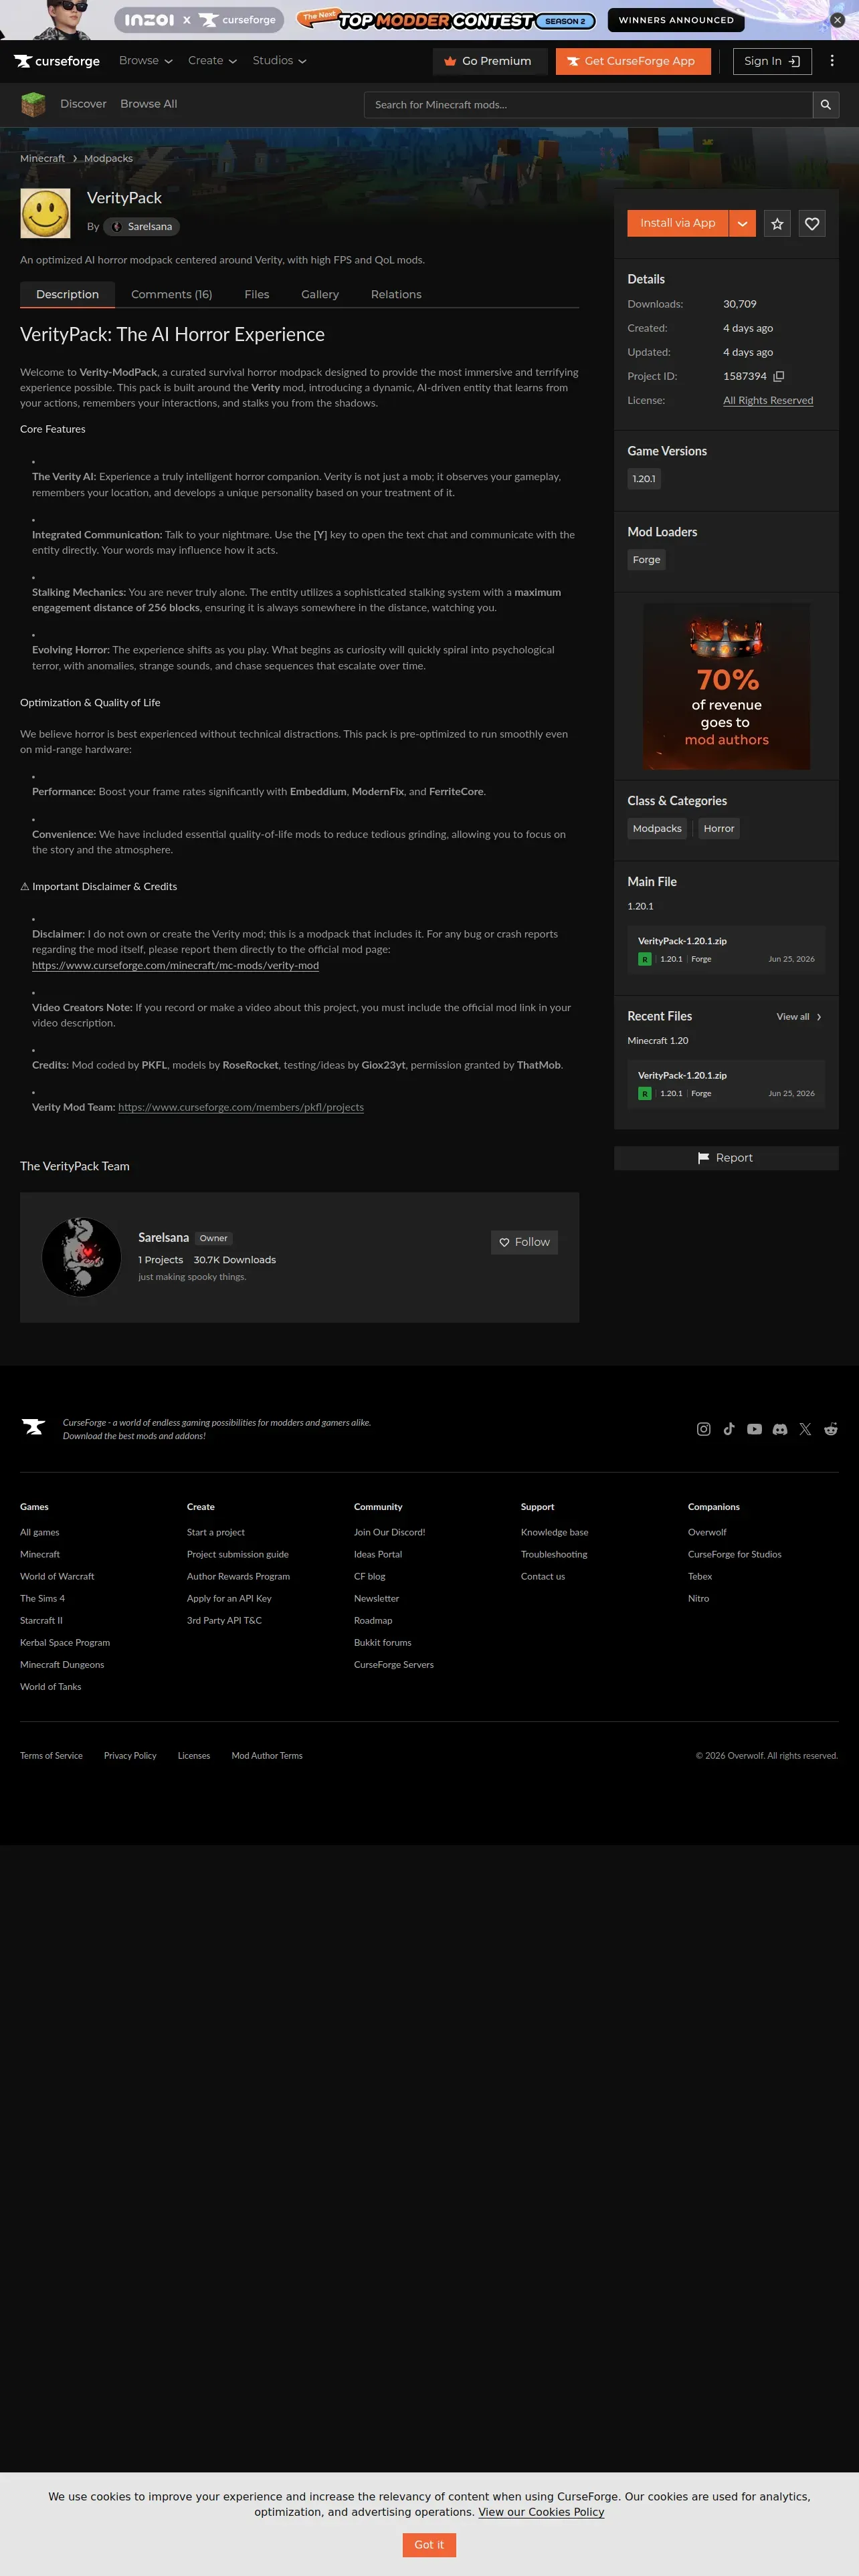Open footer Start a project link
The width and height of the screenshot is (859, 2576).
pyautogui.click(x=216, y=1532)
